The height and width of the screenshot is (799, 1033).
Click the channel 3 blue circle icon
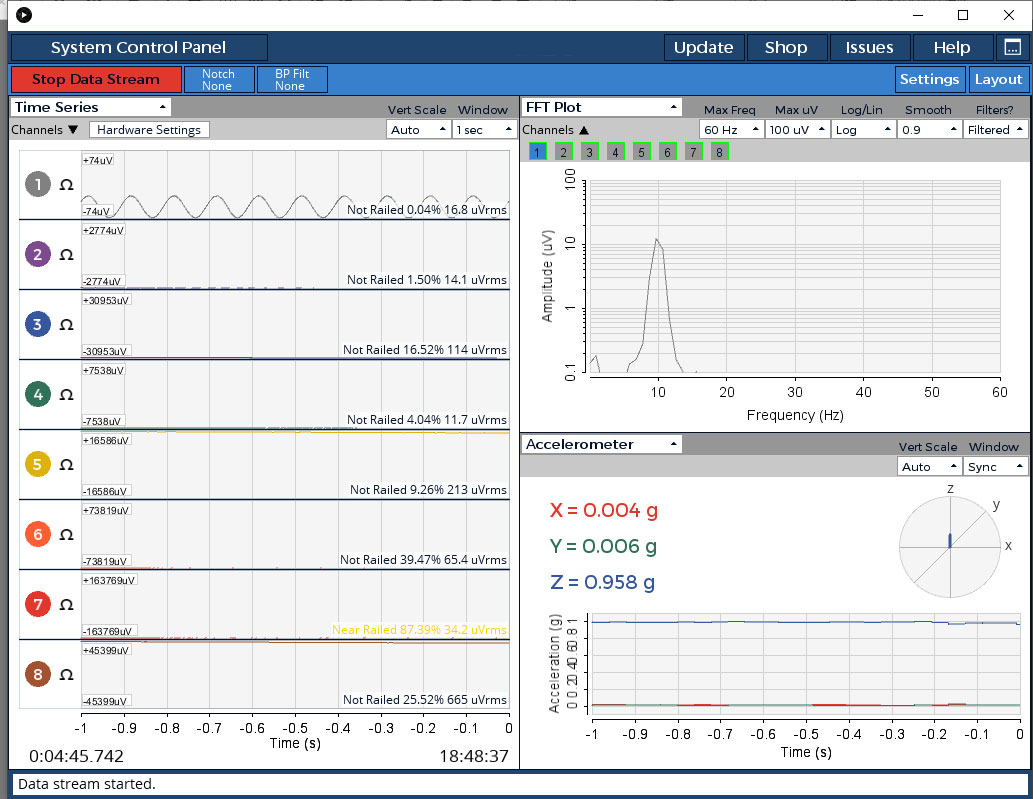pos(38,324)
